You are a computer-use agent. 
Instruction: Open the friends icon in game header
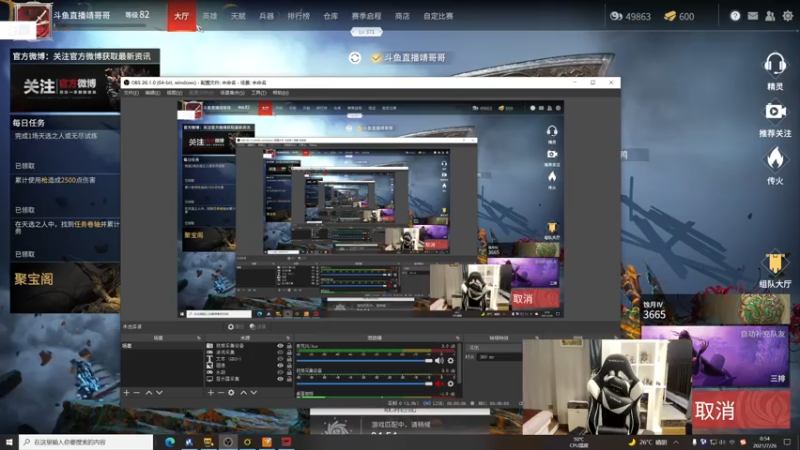tap(770, 16)
